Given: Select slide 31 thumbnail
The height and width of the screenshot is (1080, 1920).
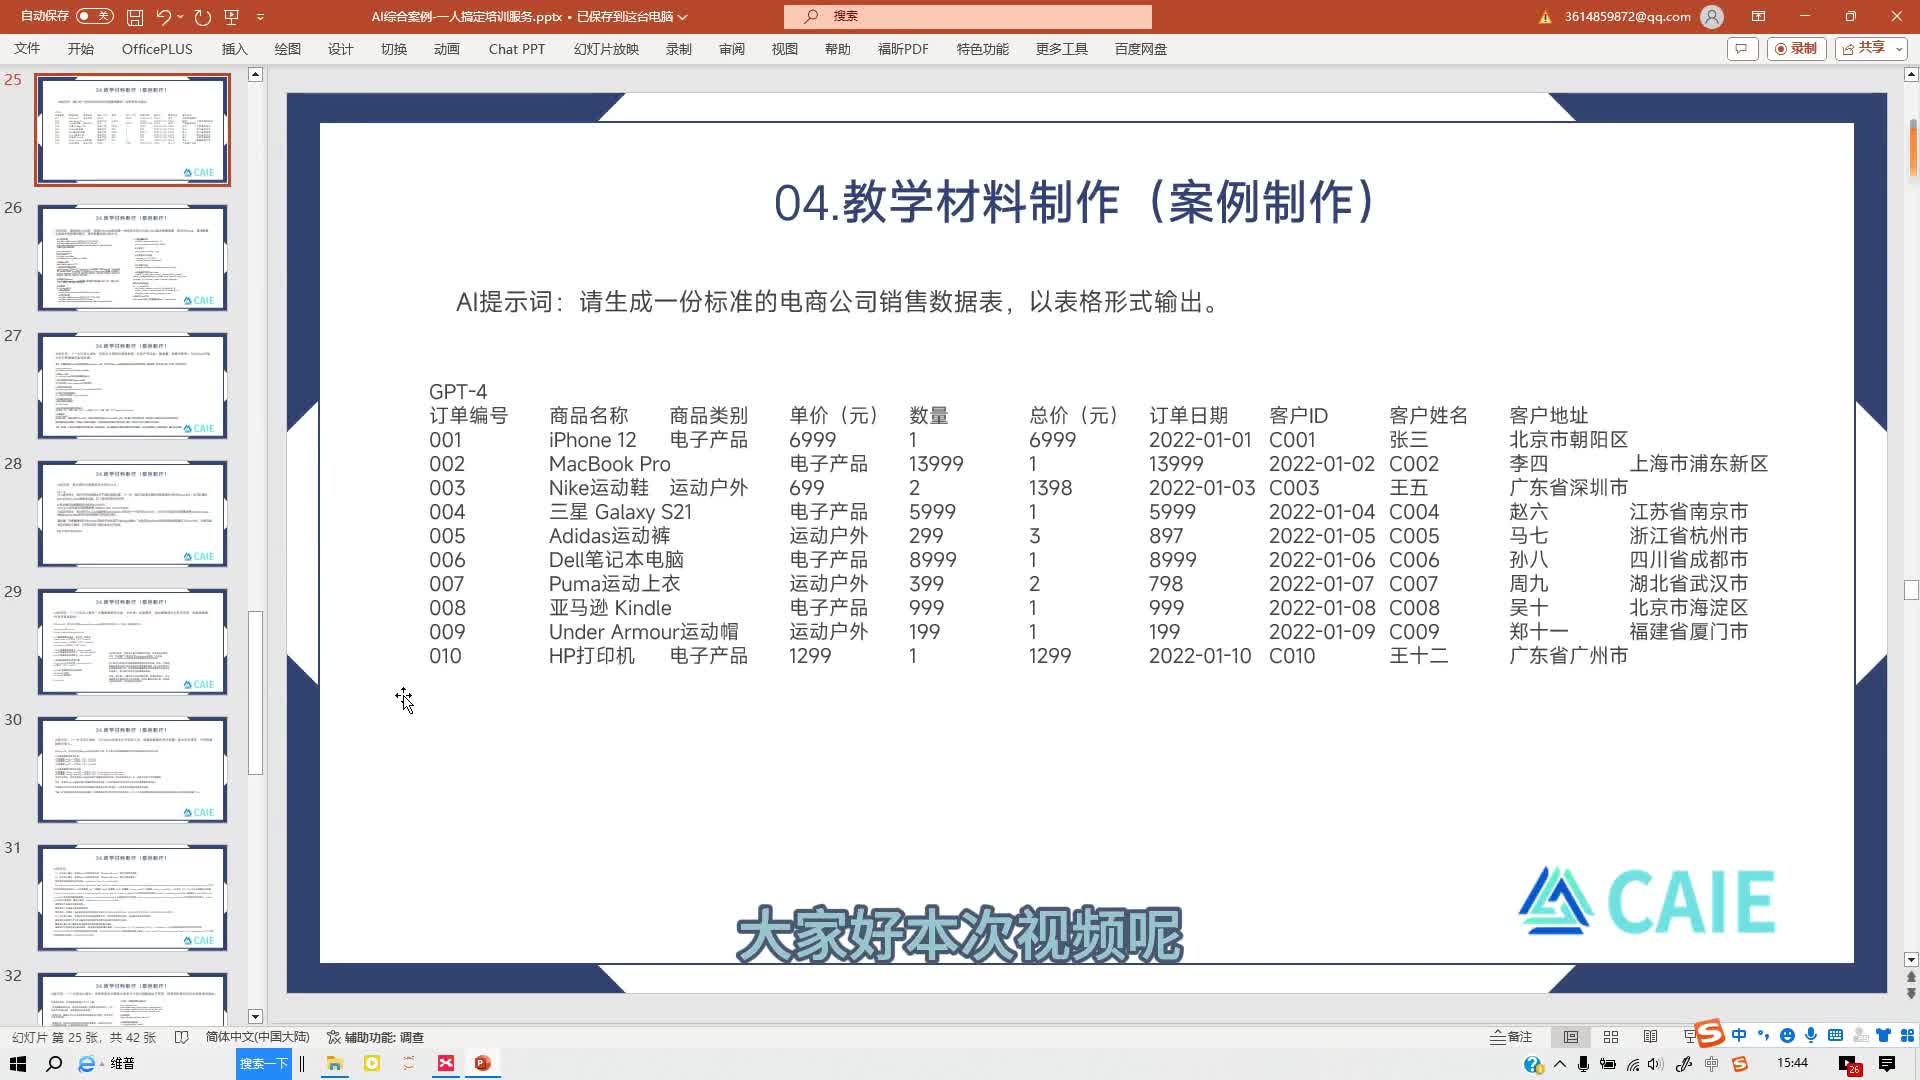Looking at the screenshot, I should (133, 898).
